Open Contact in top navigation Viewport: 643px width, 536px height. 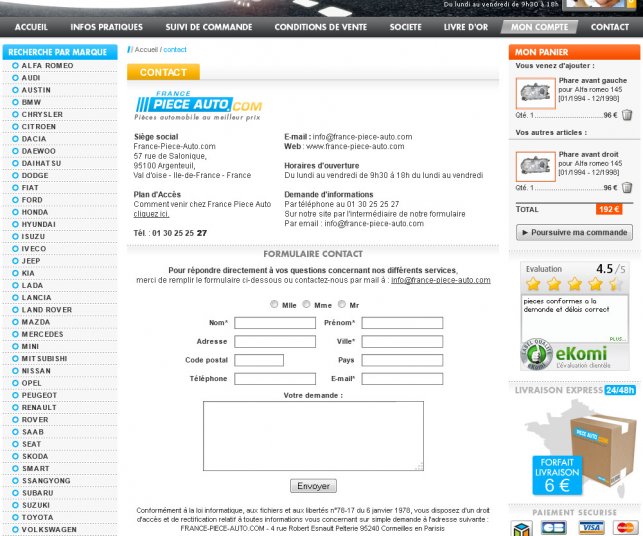click(x=609, y=27)
